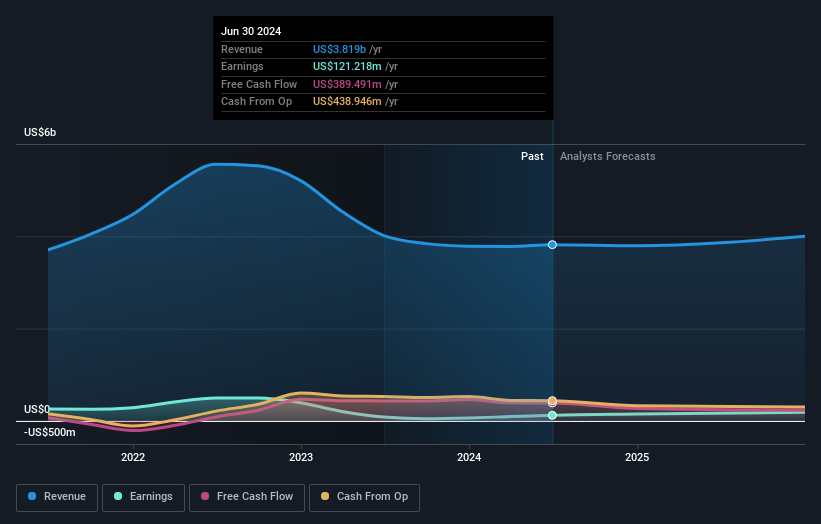
Task: Click the US$438.946m cash from op value
Action: click(x=347, y=102)
